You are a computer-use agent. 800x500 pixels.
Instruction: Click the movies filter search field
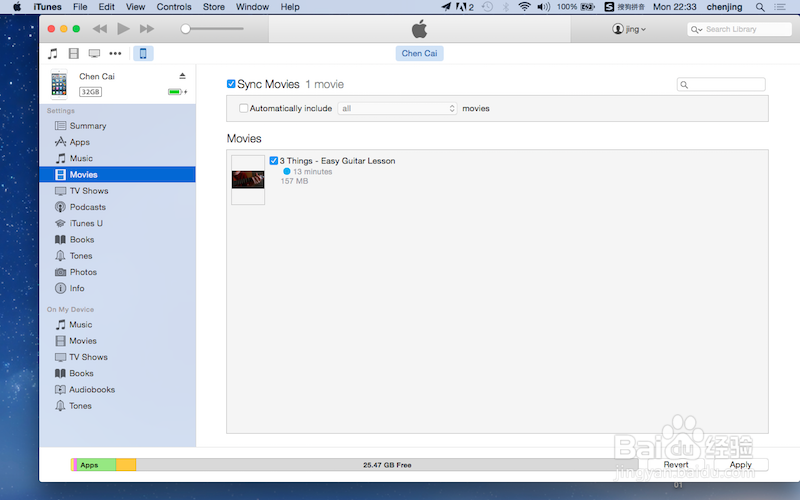[721, 85]
